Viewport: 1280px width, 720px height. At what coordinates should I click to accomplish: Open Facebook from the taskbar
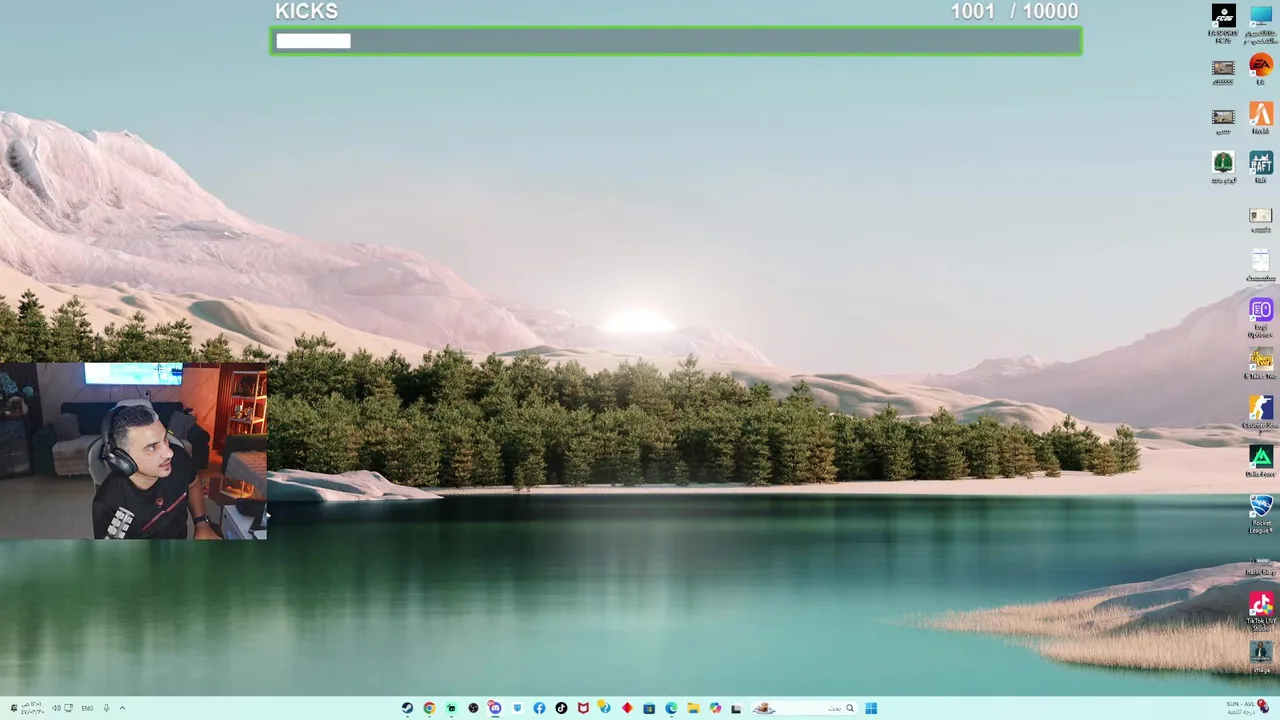click(x=539, y=708)
